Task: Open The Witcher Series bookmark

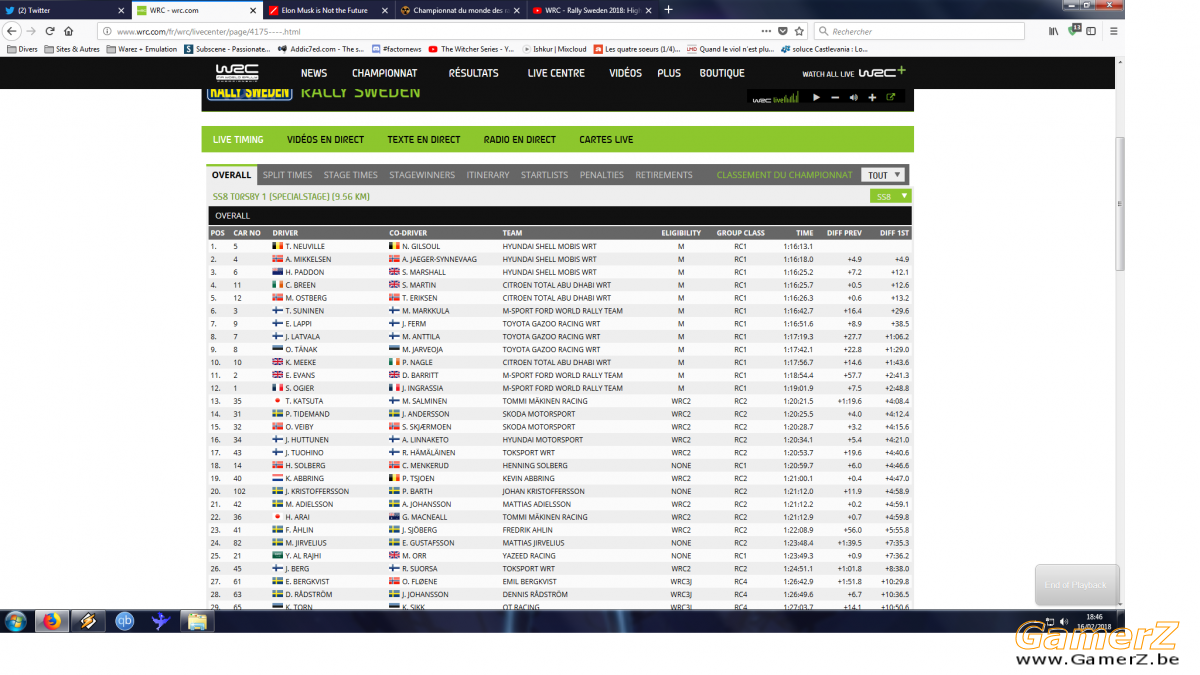Action: coord(471,48)
